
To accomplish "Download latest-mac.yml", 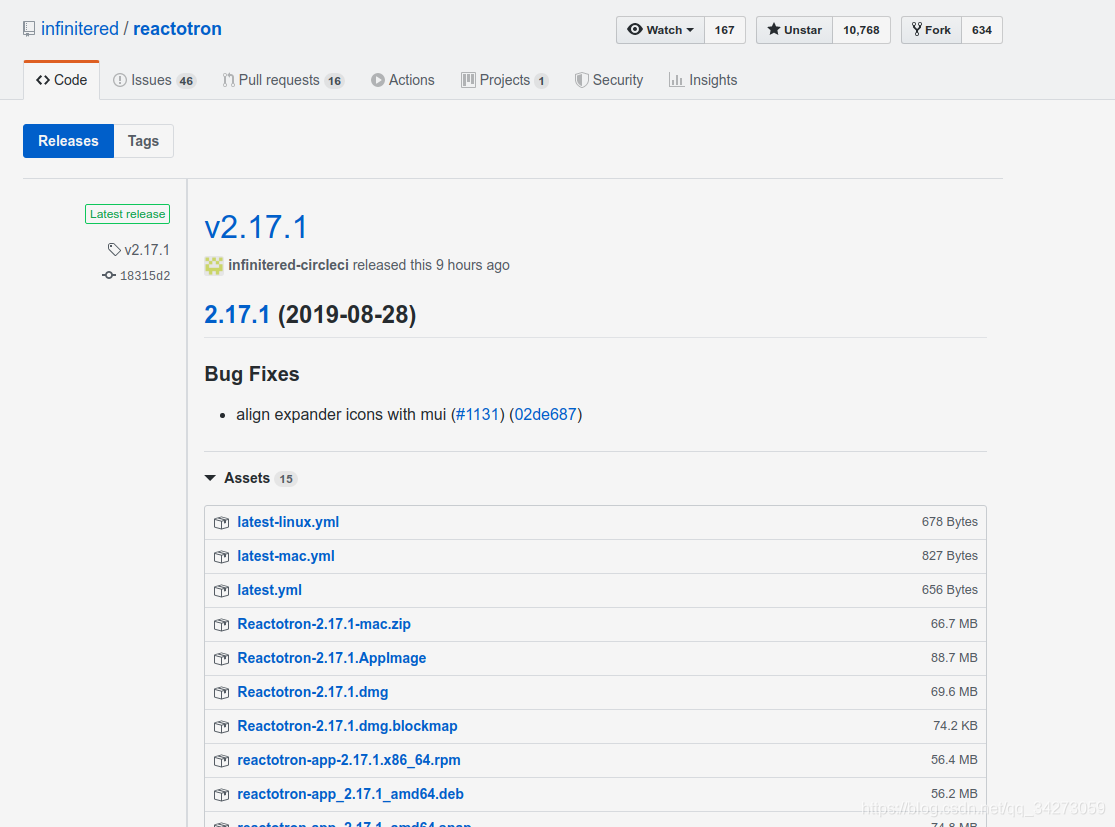I will pyautogui.click(x=286, y=556).
